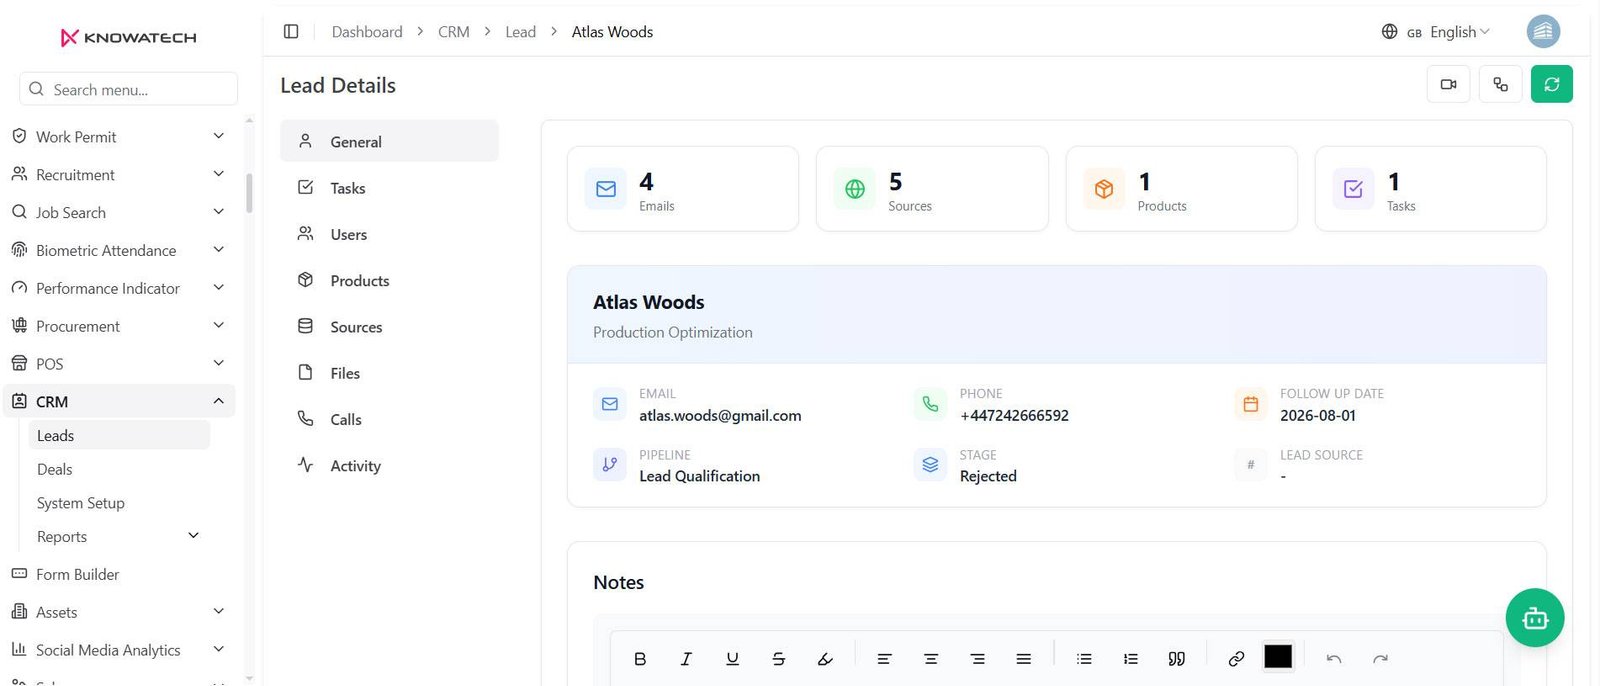Switch to the Files tab
Image resolution: width=1600 pixels, height=686 pixels.
[389, 373]
